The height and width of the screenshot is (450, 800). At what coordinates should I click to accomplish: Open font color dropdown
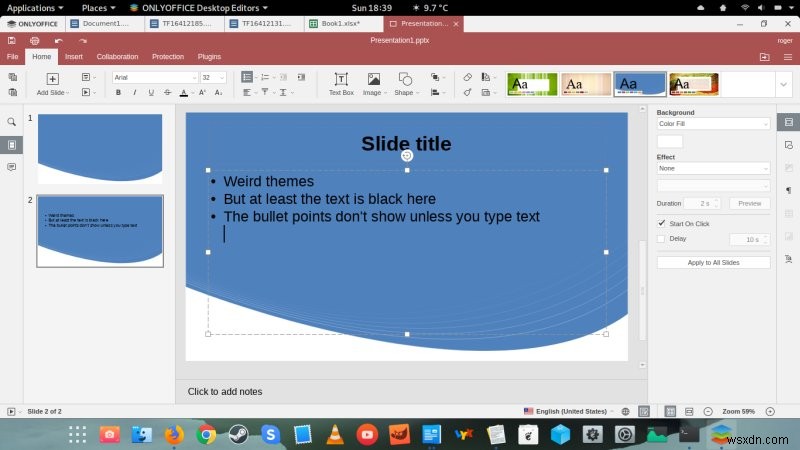point(192,93)
